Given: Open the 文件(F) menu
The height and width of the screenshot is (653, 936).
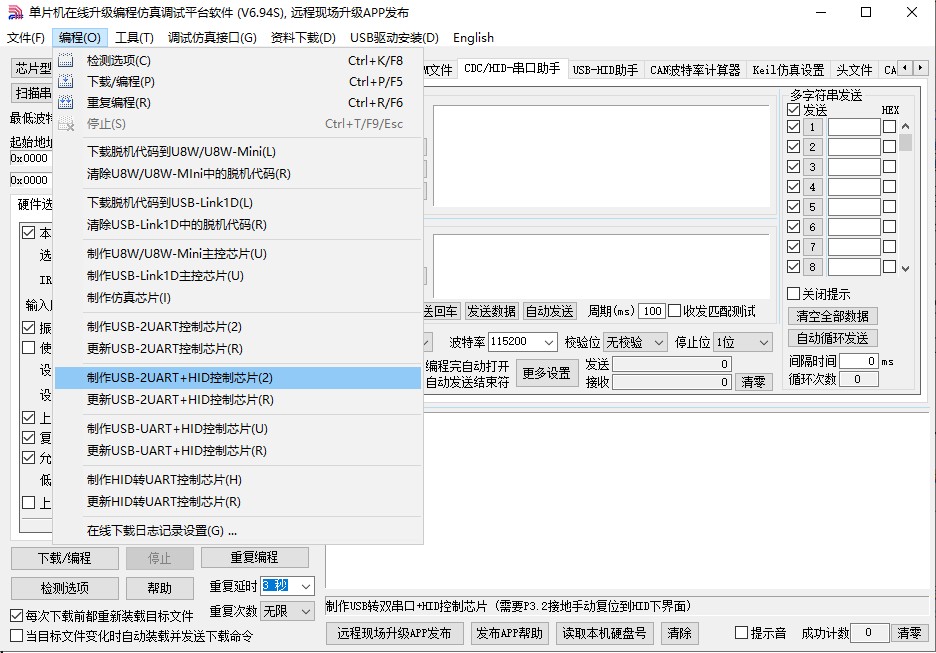Looking at the screenshot, I should [x=26, y=38].
